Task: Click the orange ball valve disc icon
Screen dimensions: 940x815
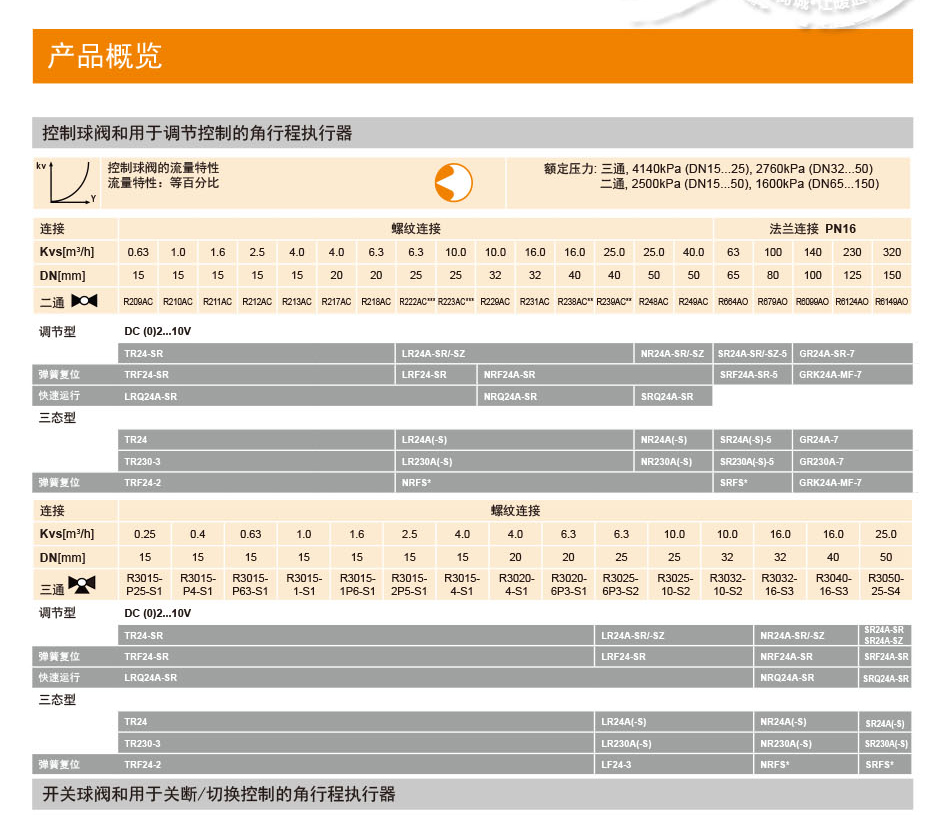Action: pyautogui.click(x=454, y=182)
